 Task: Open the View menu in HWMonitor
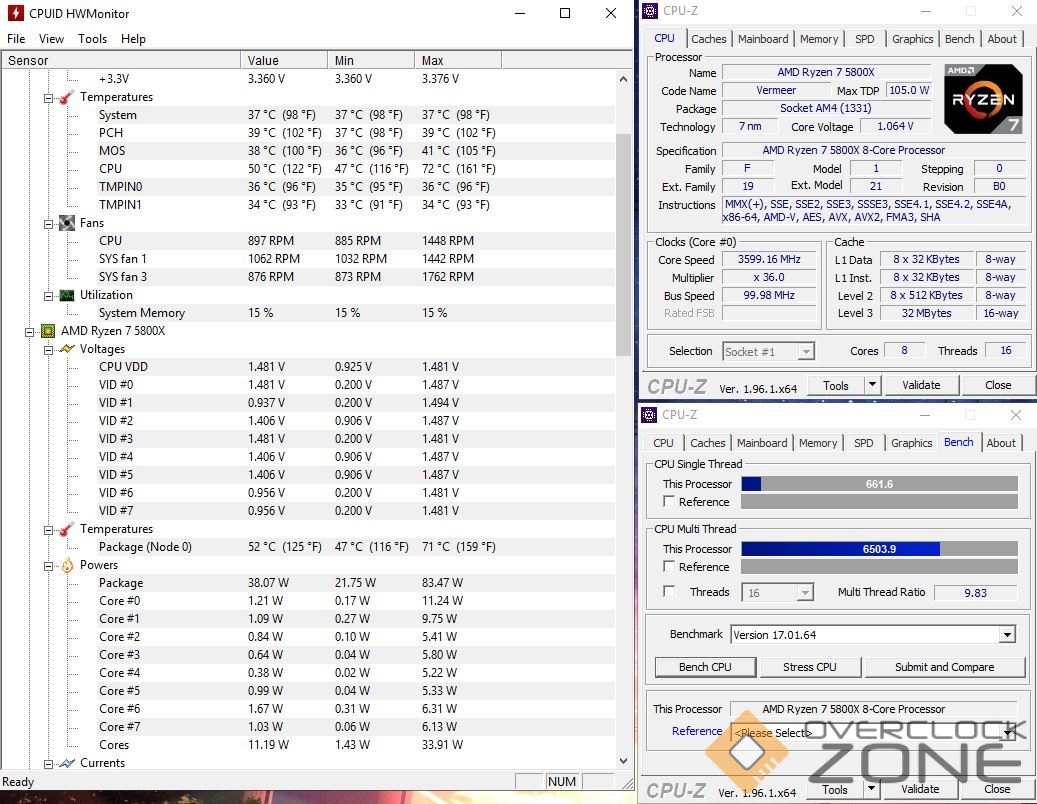point(51,39)
